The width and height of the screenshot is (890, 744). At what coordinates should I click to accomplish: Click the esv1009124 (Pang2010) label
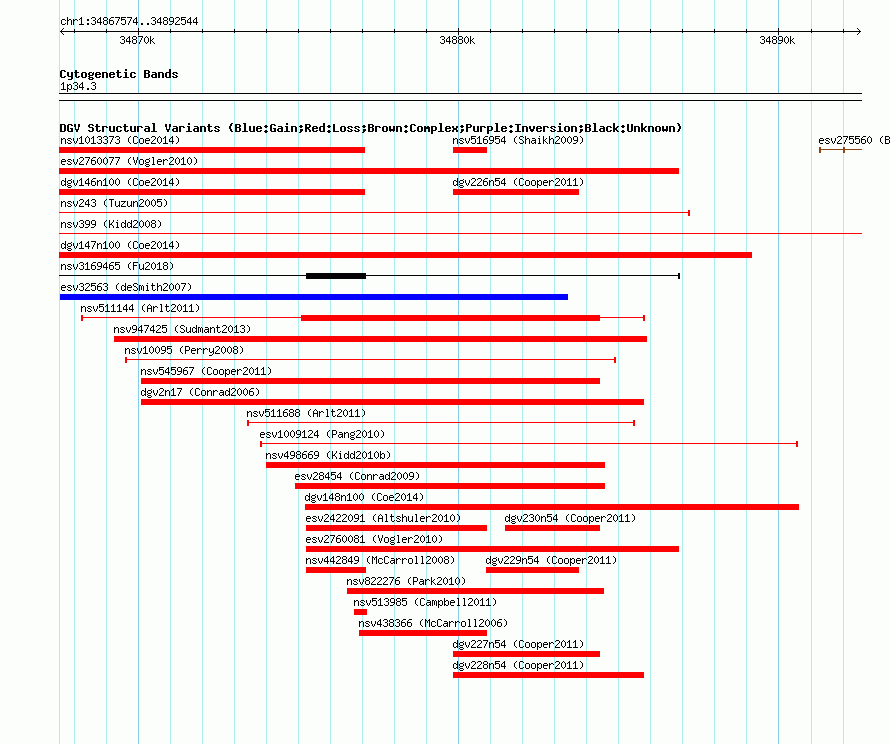322,434
